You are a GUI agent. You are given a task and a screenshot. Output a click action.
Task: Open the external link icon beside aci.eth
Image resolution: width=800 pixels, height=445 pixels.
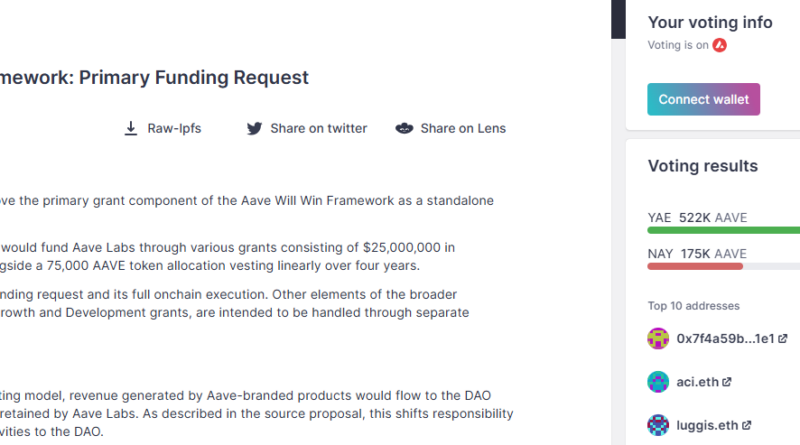click(727, 382)
